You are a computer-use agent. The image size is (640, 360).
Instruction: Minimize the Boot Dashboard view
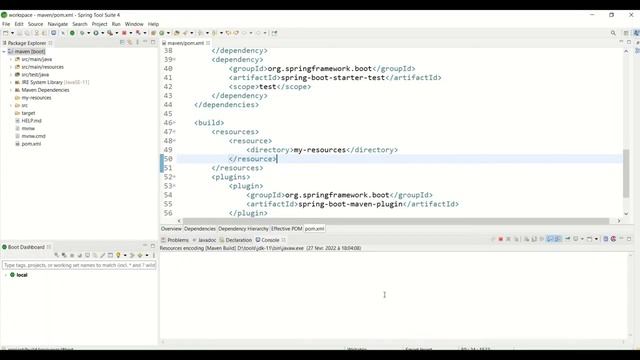145,246
